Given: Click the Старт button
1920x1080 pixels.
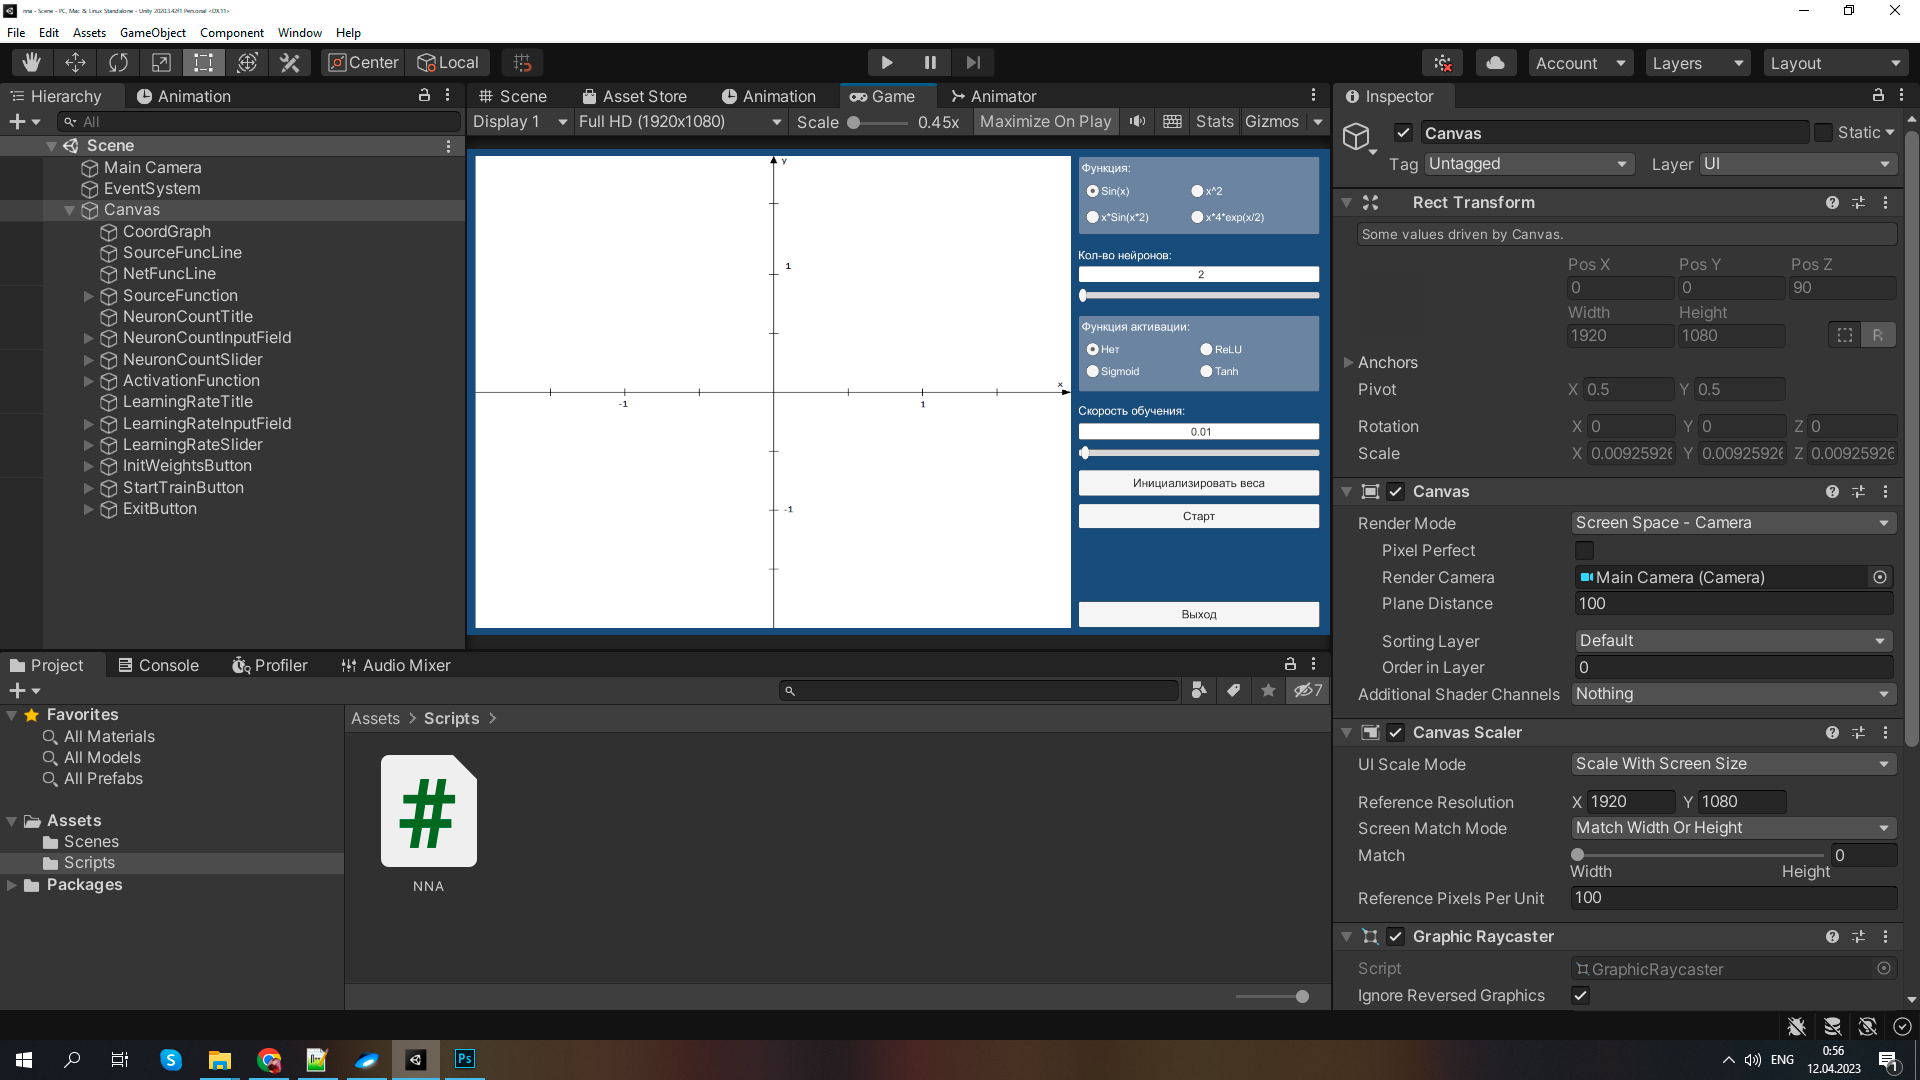Looking at the screenshot, I should coord(1198,516).
